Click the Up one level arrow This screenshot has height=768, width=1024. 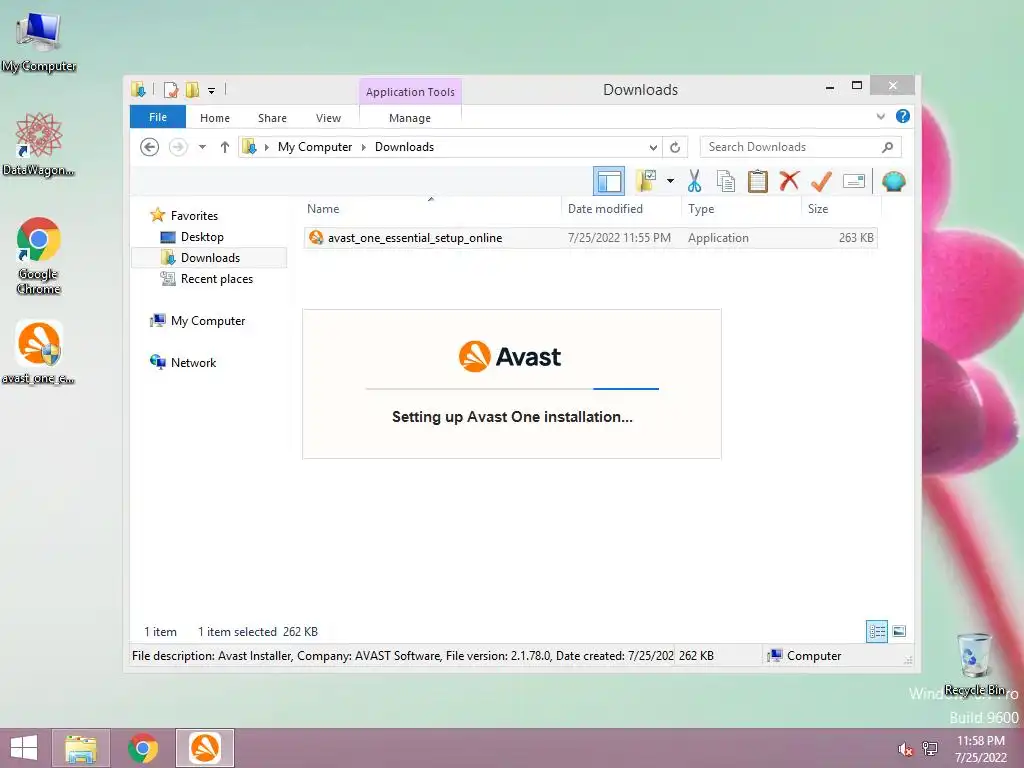point(225,147)
